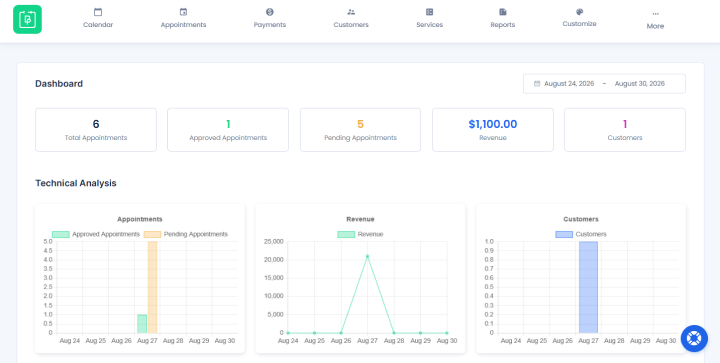Toggle Revenue legend swatch
The width and height of the screenshot is (720, 363).
[x=346, y=234]
